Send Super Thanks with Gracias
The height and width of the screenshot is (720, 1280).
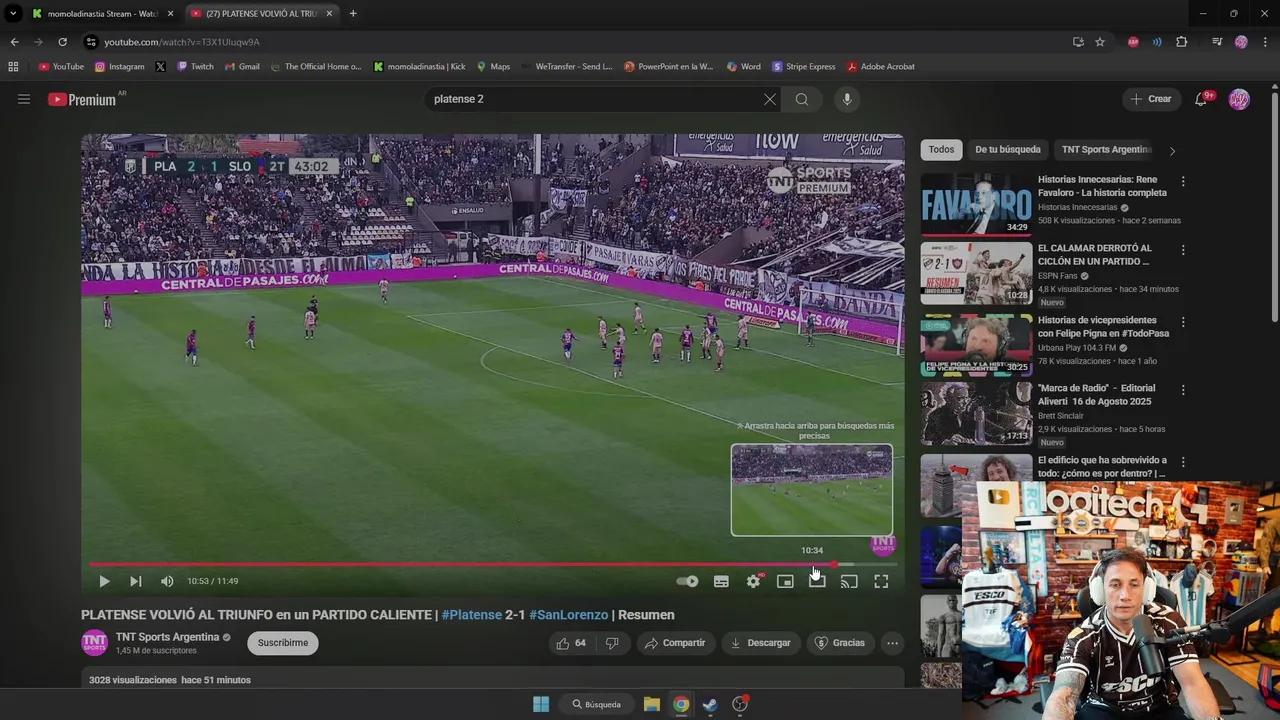839,643
